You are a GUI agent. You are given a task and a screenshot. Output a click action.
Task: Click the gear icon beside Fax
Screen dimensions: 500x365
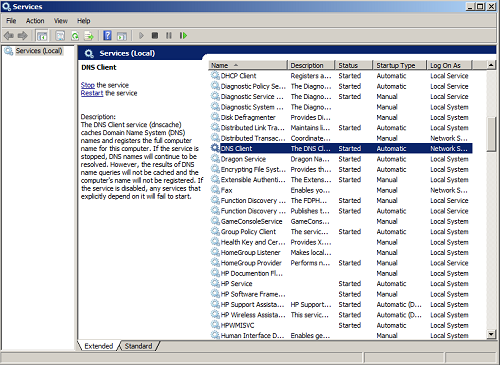[x=215, y=190]
